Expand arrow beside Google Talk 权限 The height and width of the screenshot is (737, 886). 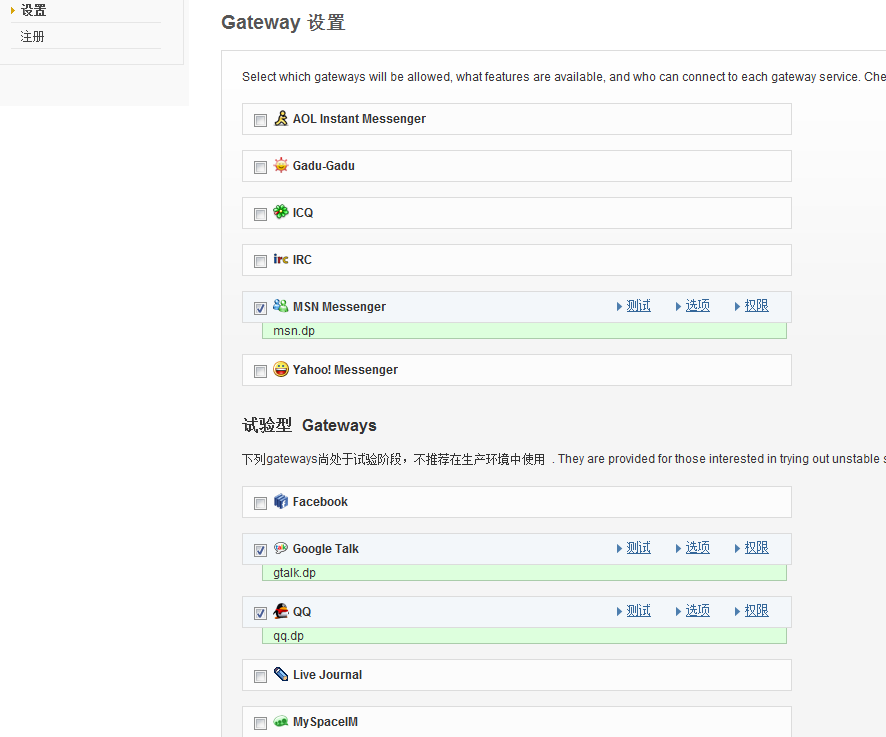[737, 548]
